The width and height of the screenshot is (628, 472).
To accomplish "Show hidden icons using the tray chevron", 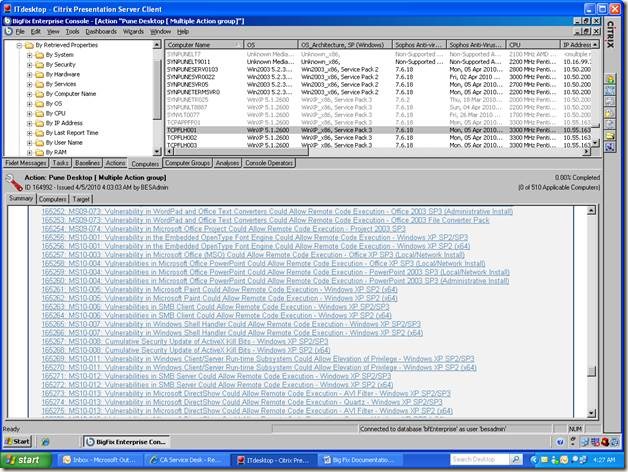I will pyautogui.click(x=534, y=460).
